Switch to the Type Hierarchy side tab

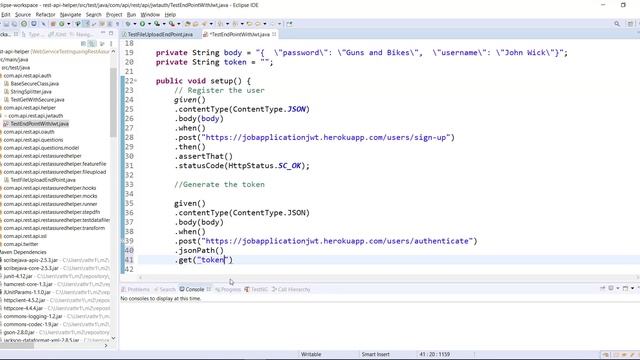pos(33,35)
